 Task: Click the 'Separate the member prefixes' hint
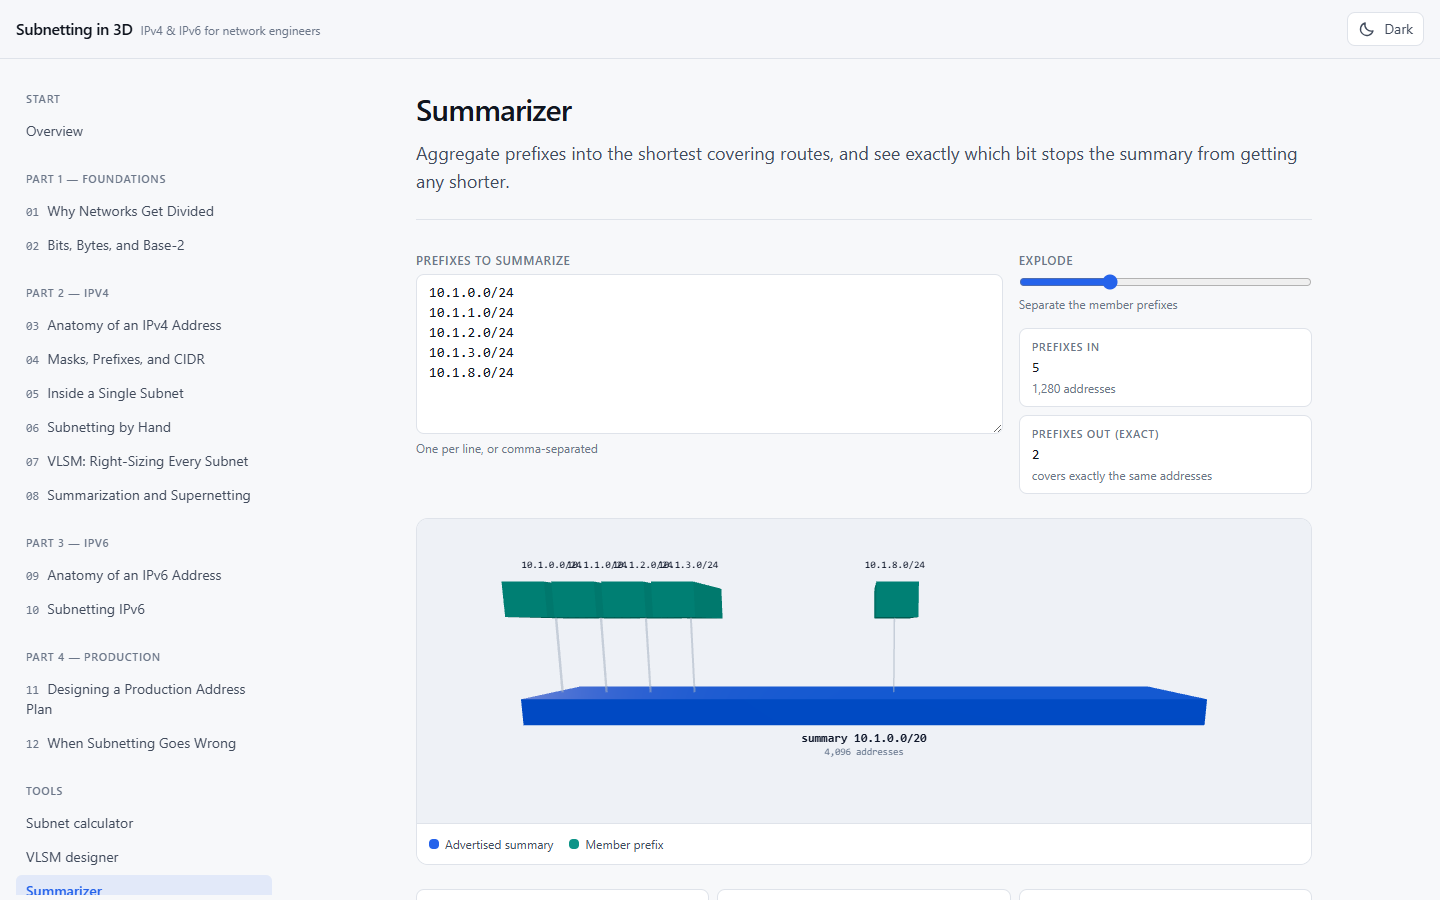[x=1098, y=305]
